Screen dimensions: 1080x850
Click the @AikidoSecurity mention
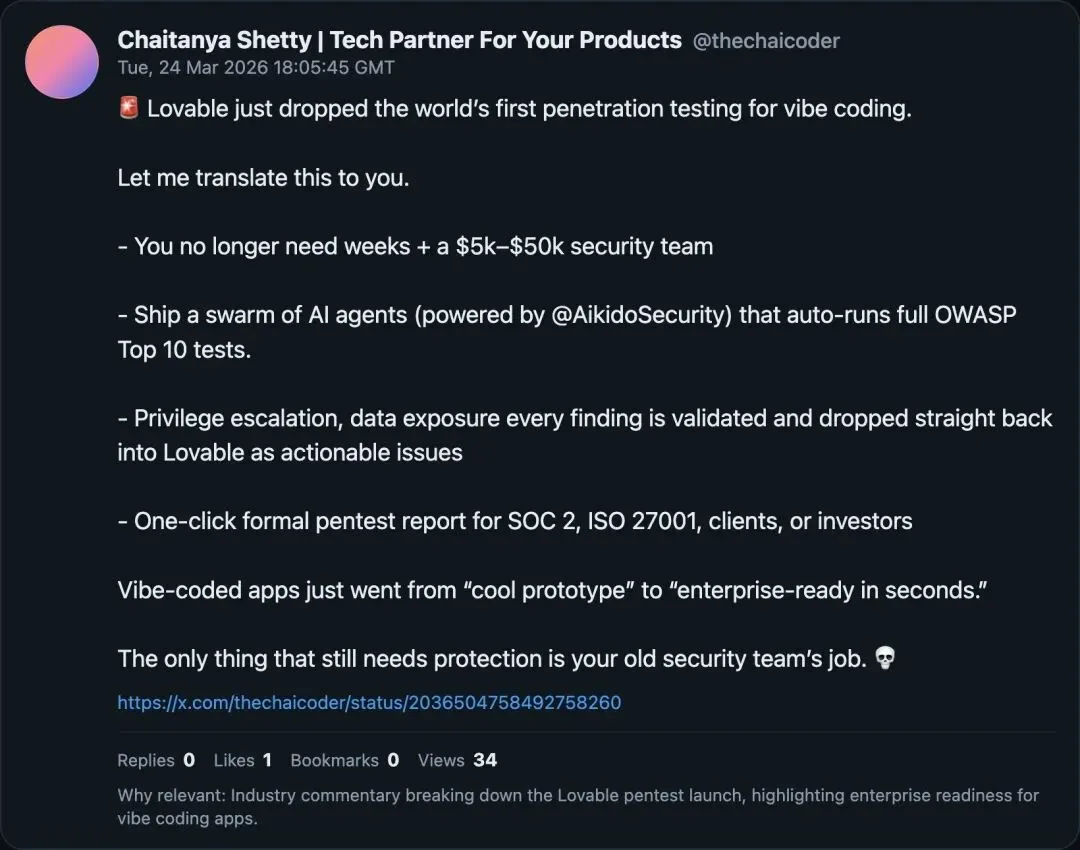(x=644, y=315)
